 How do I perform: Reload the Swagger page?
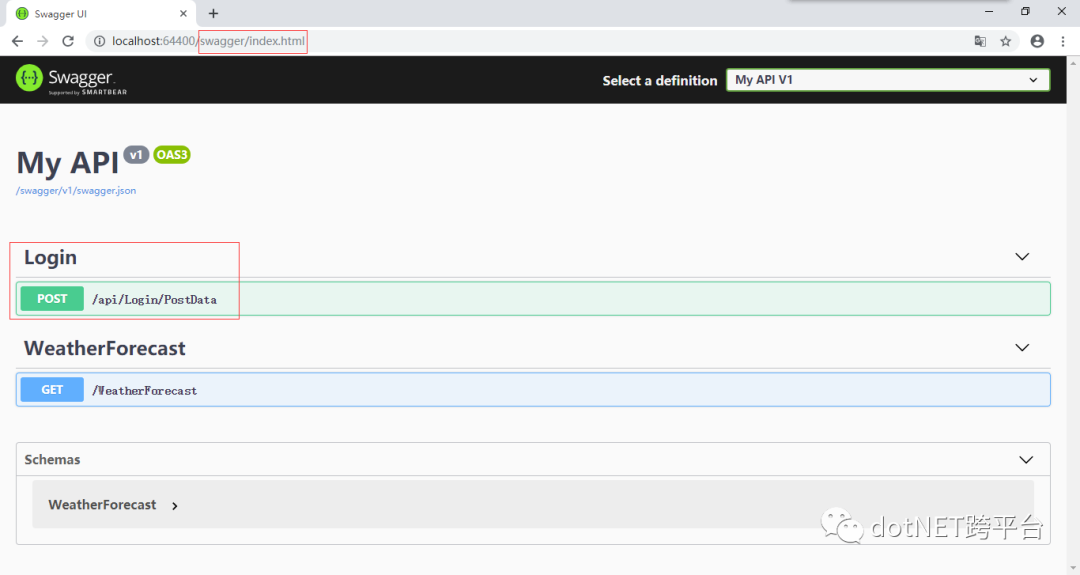(x=68, y=41)
